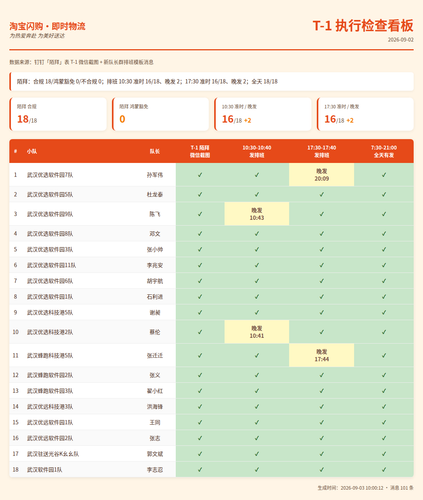This screenshot has width=423, height=500.
Task: Click team name 武汉优选科技港3队
Action: coord(50,407)
